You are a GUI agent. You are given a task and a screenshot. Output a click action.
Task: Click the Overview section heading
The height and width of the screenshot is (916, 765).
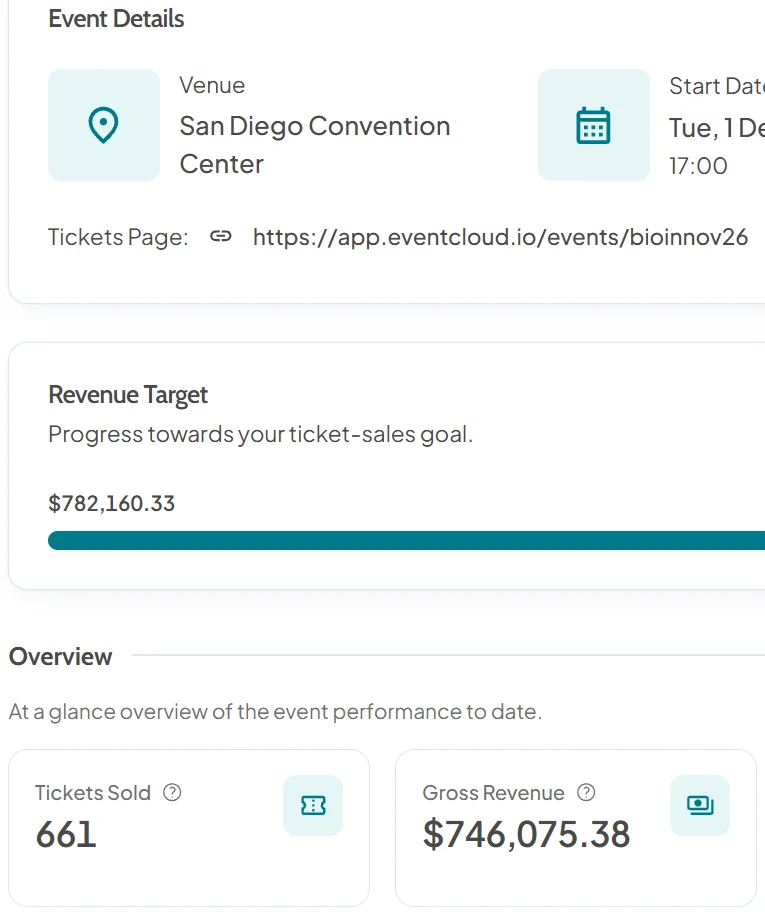(60, 657)
